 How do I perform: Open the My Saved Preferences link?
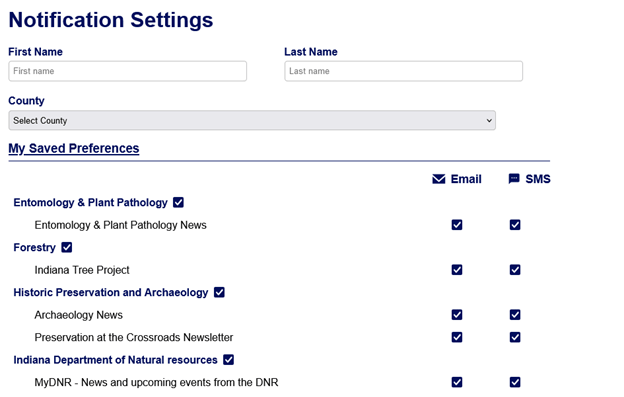point(74,148)
